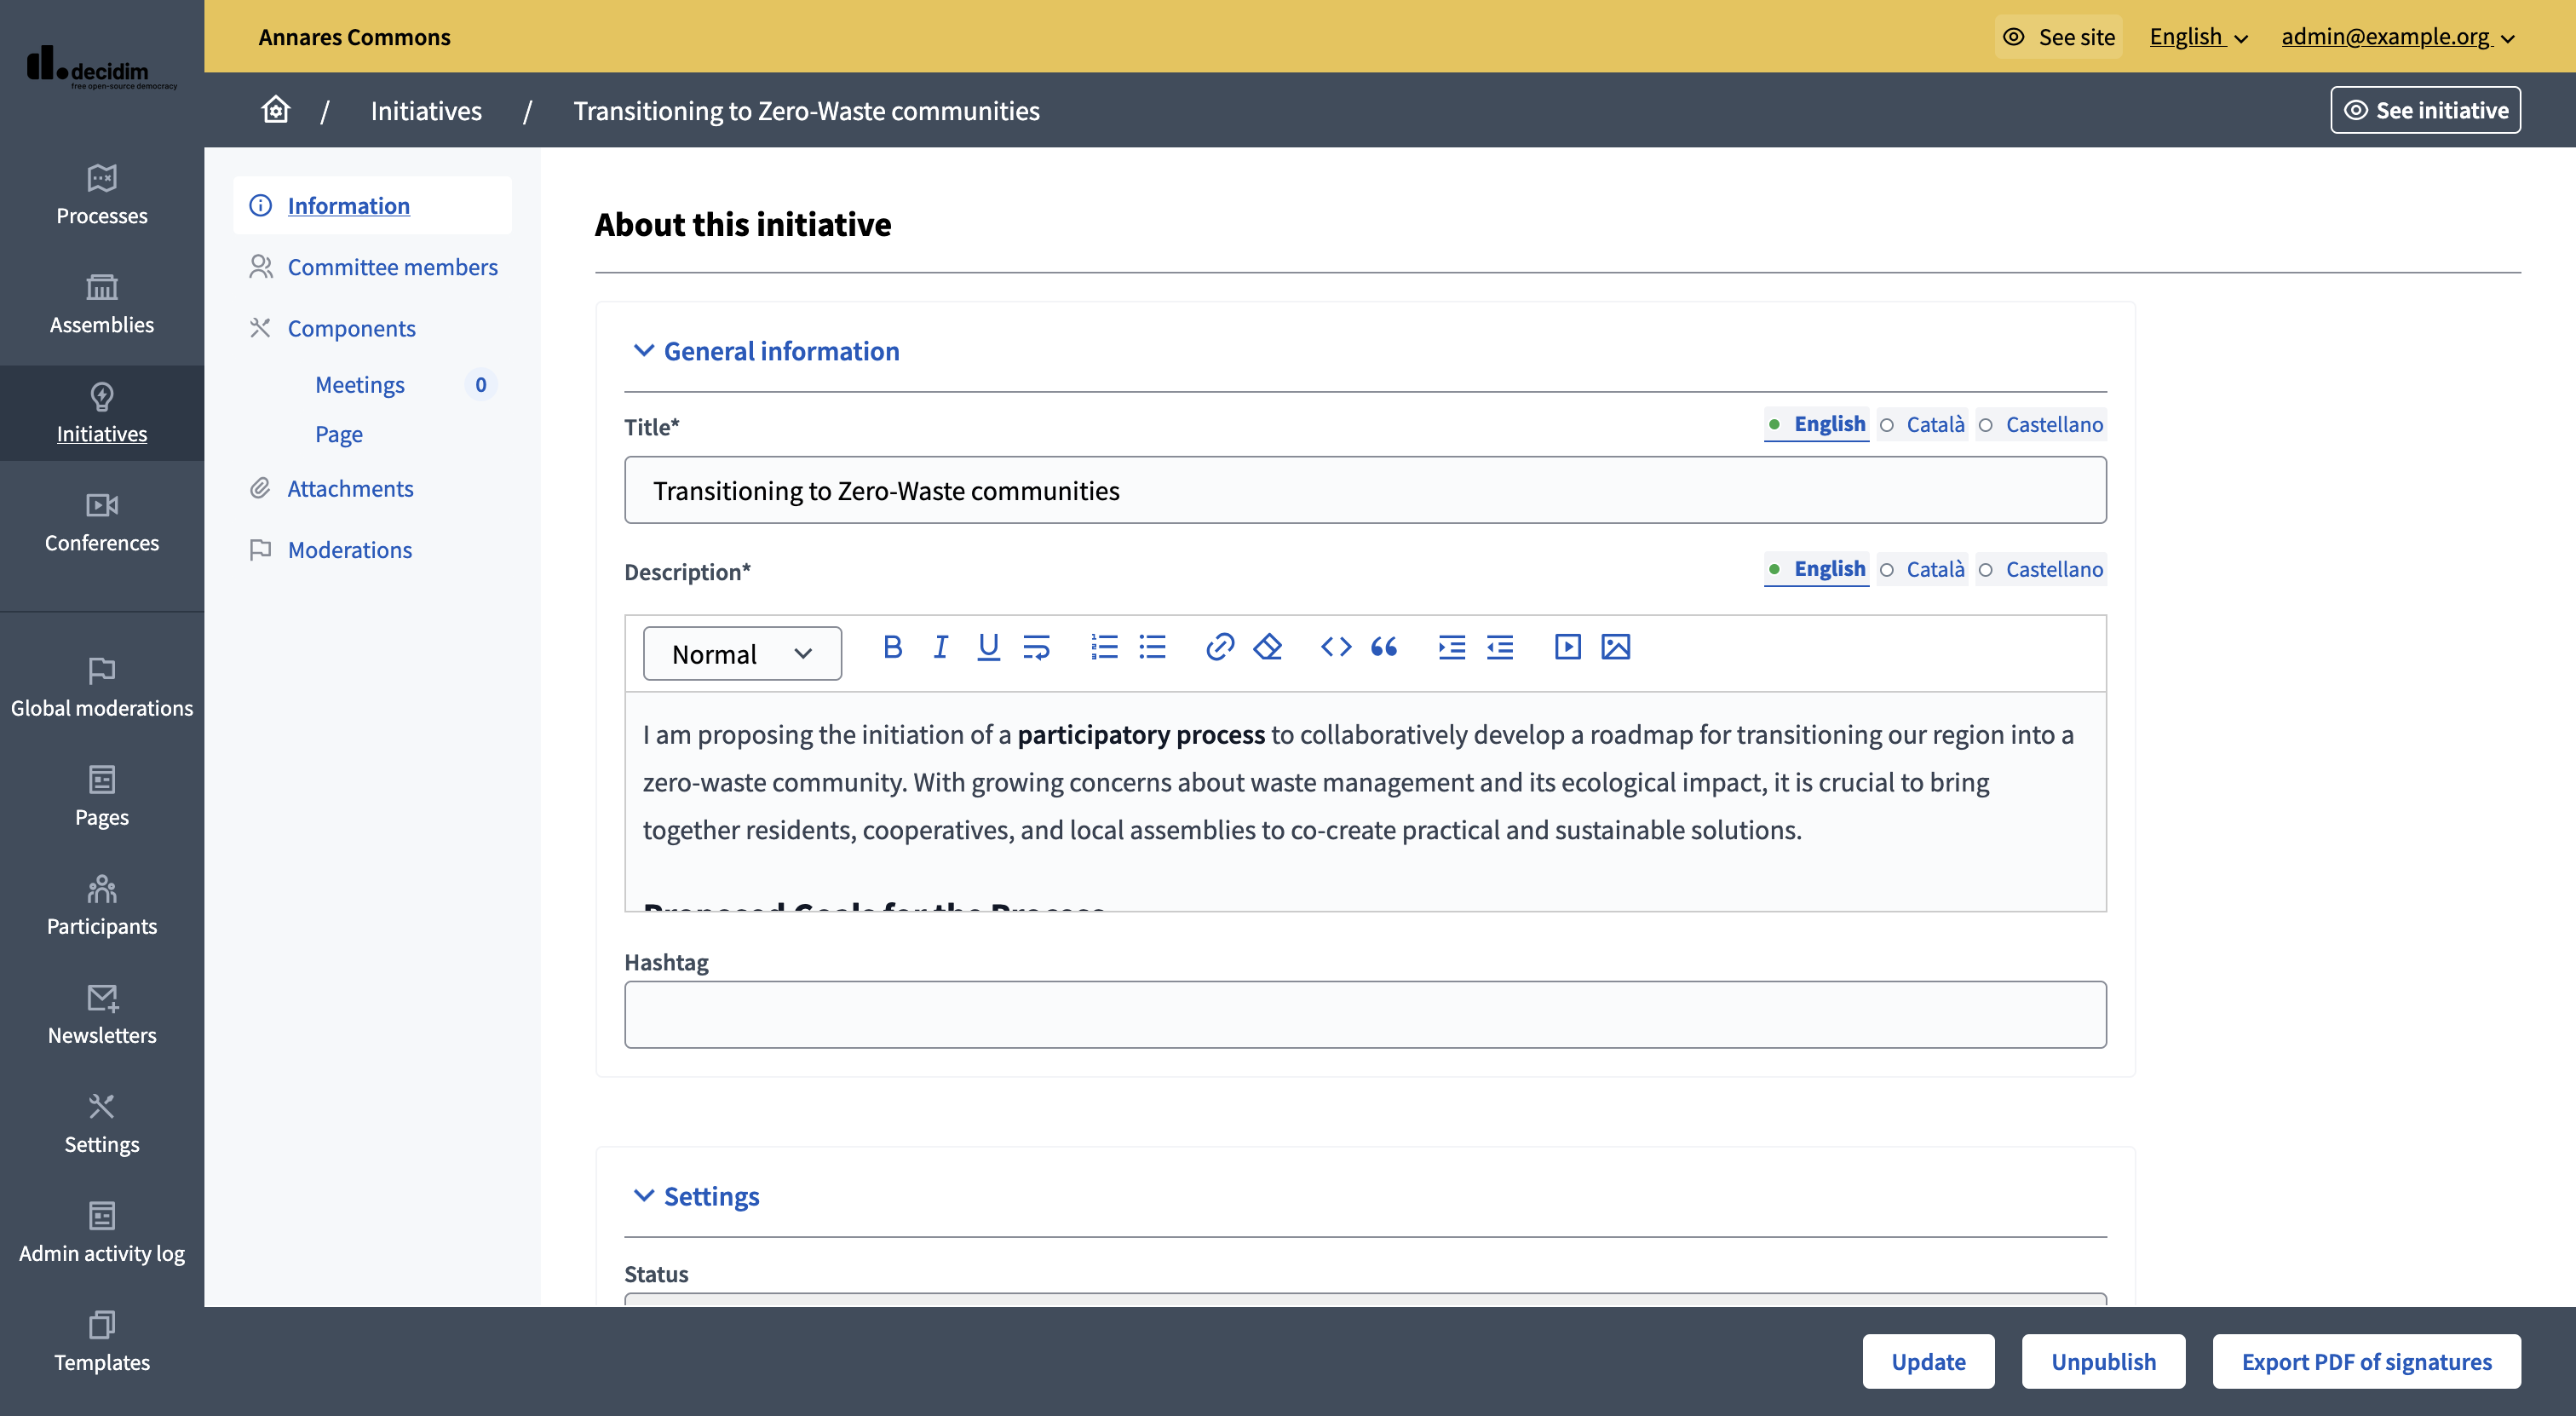Add a blockquote in the description editor
2576x1416 pixels.
pos(1385,647)
